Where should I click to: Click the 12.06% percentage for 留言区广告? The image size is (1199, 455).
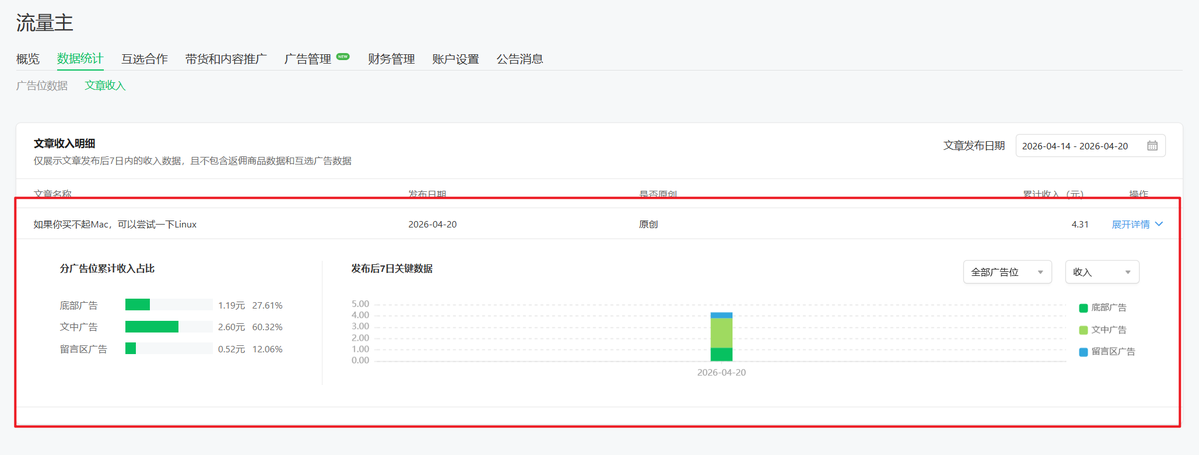267,349
